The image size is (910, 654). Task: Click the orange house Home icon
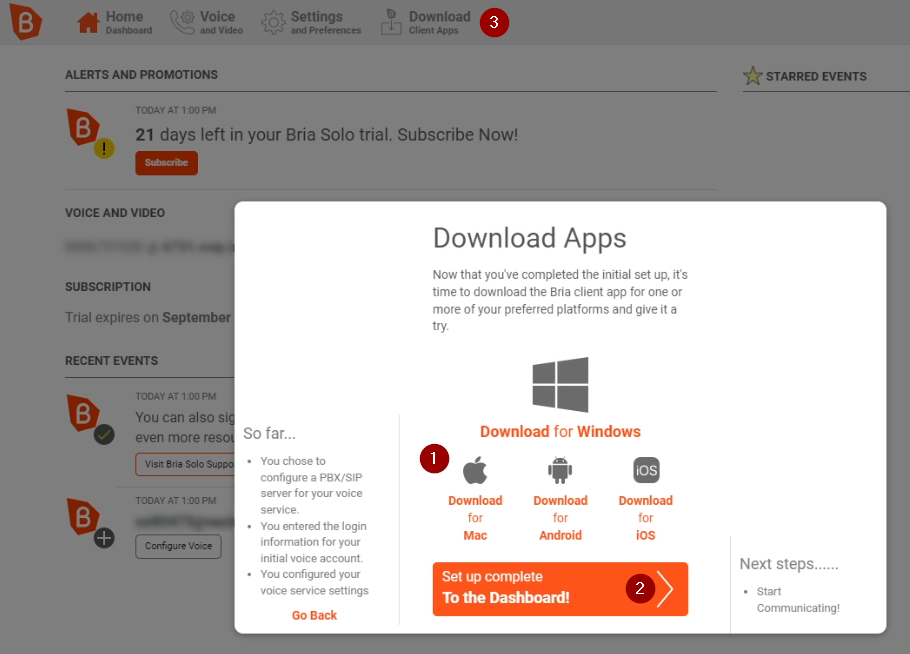(x=88, y=23)
